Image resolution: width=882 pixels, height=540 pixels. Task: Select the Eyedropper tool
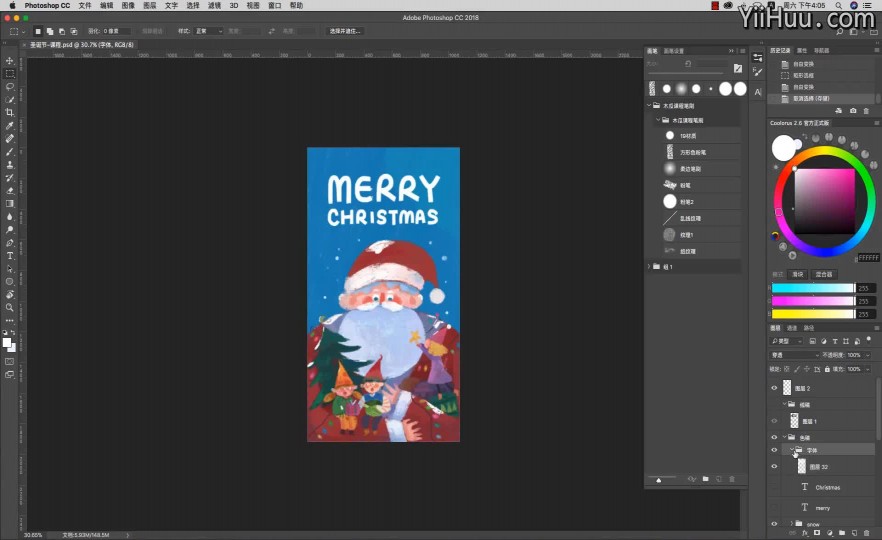(x=10, y=125)
